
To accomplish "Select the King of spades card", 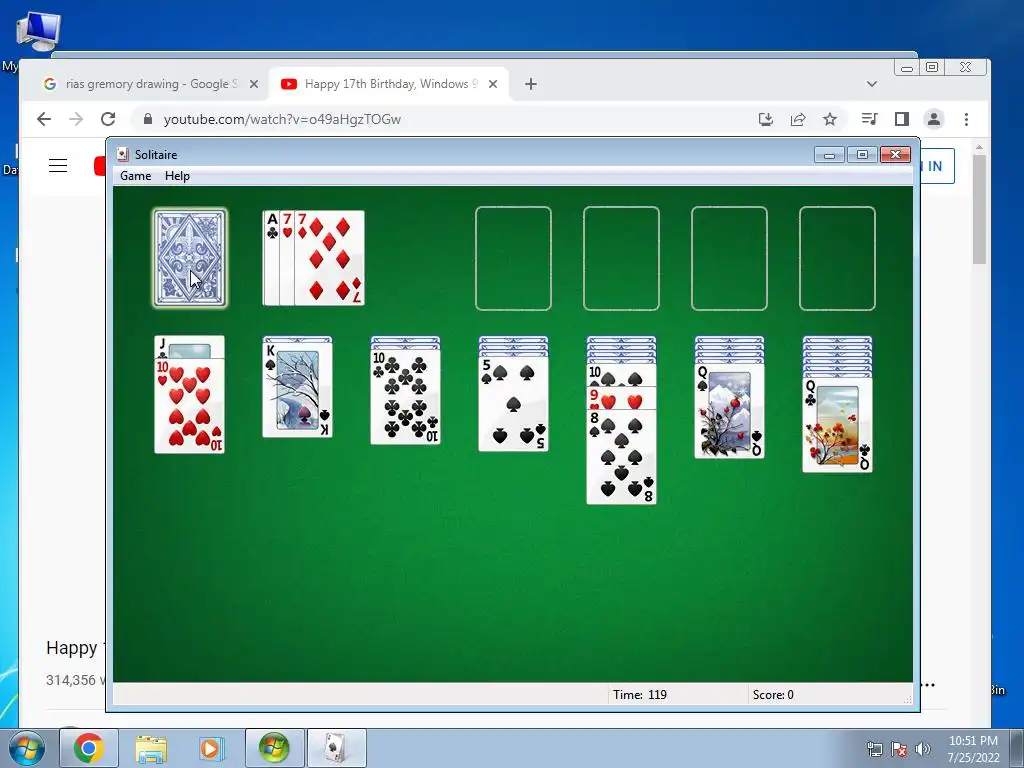I will click(x=297, y=390).
